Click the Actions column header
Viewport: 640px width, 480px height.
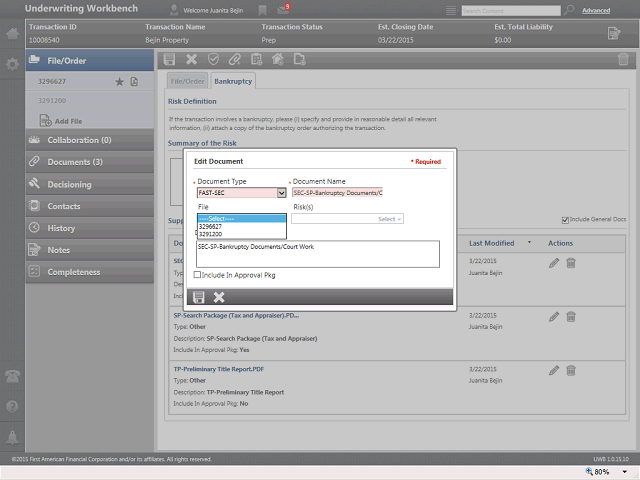pyautogui.click(x=560, y=243)
